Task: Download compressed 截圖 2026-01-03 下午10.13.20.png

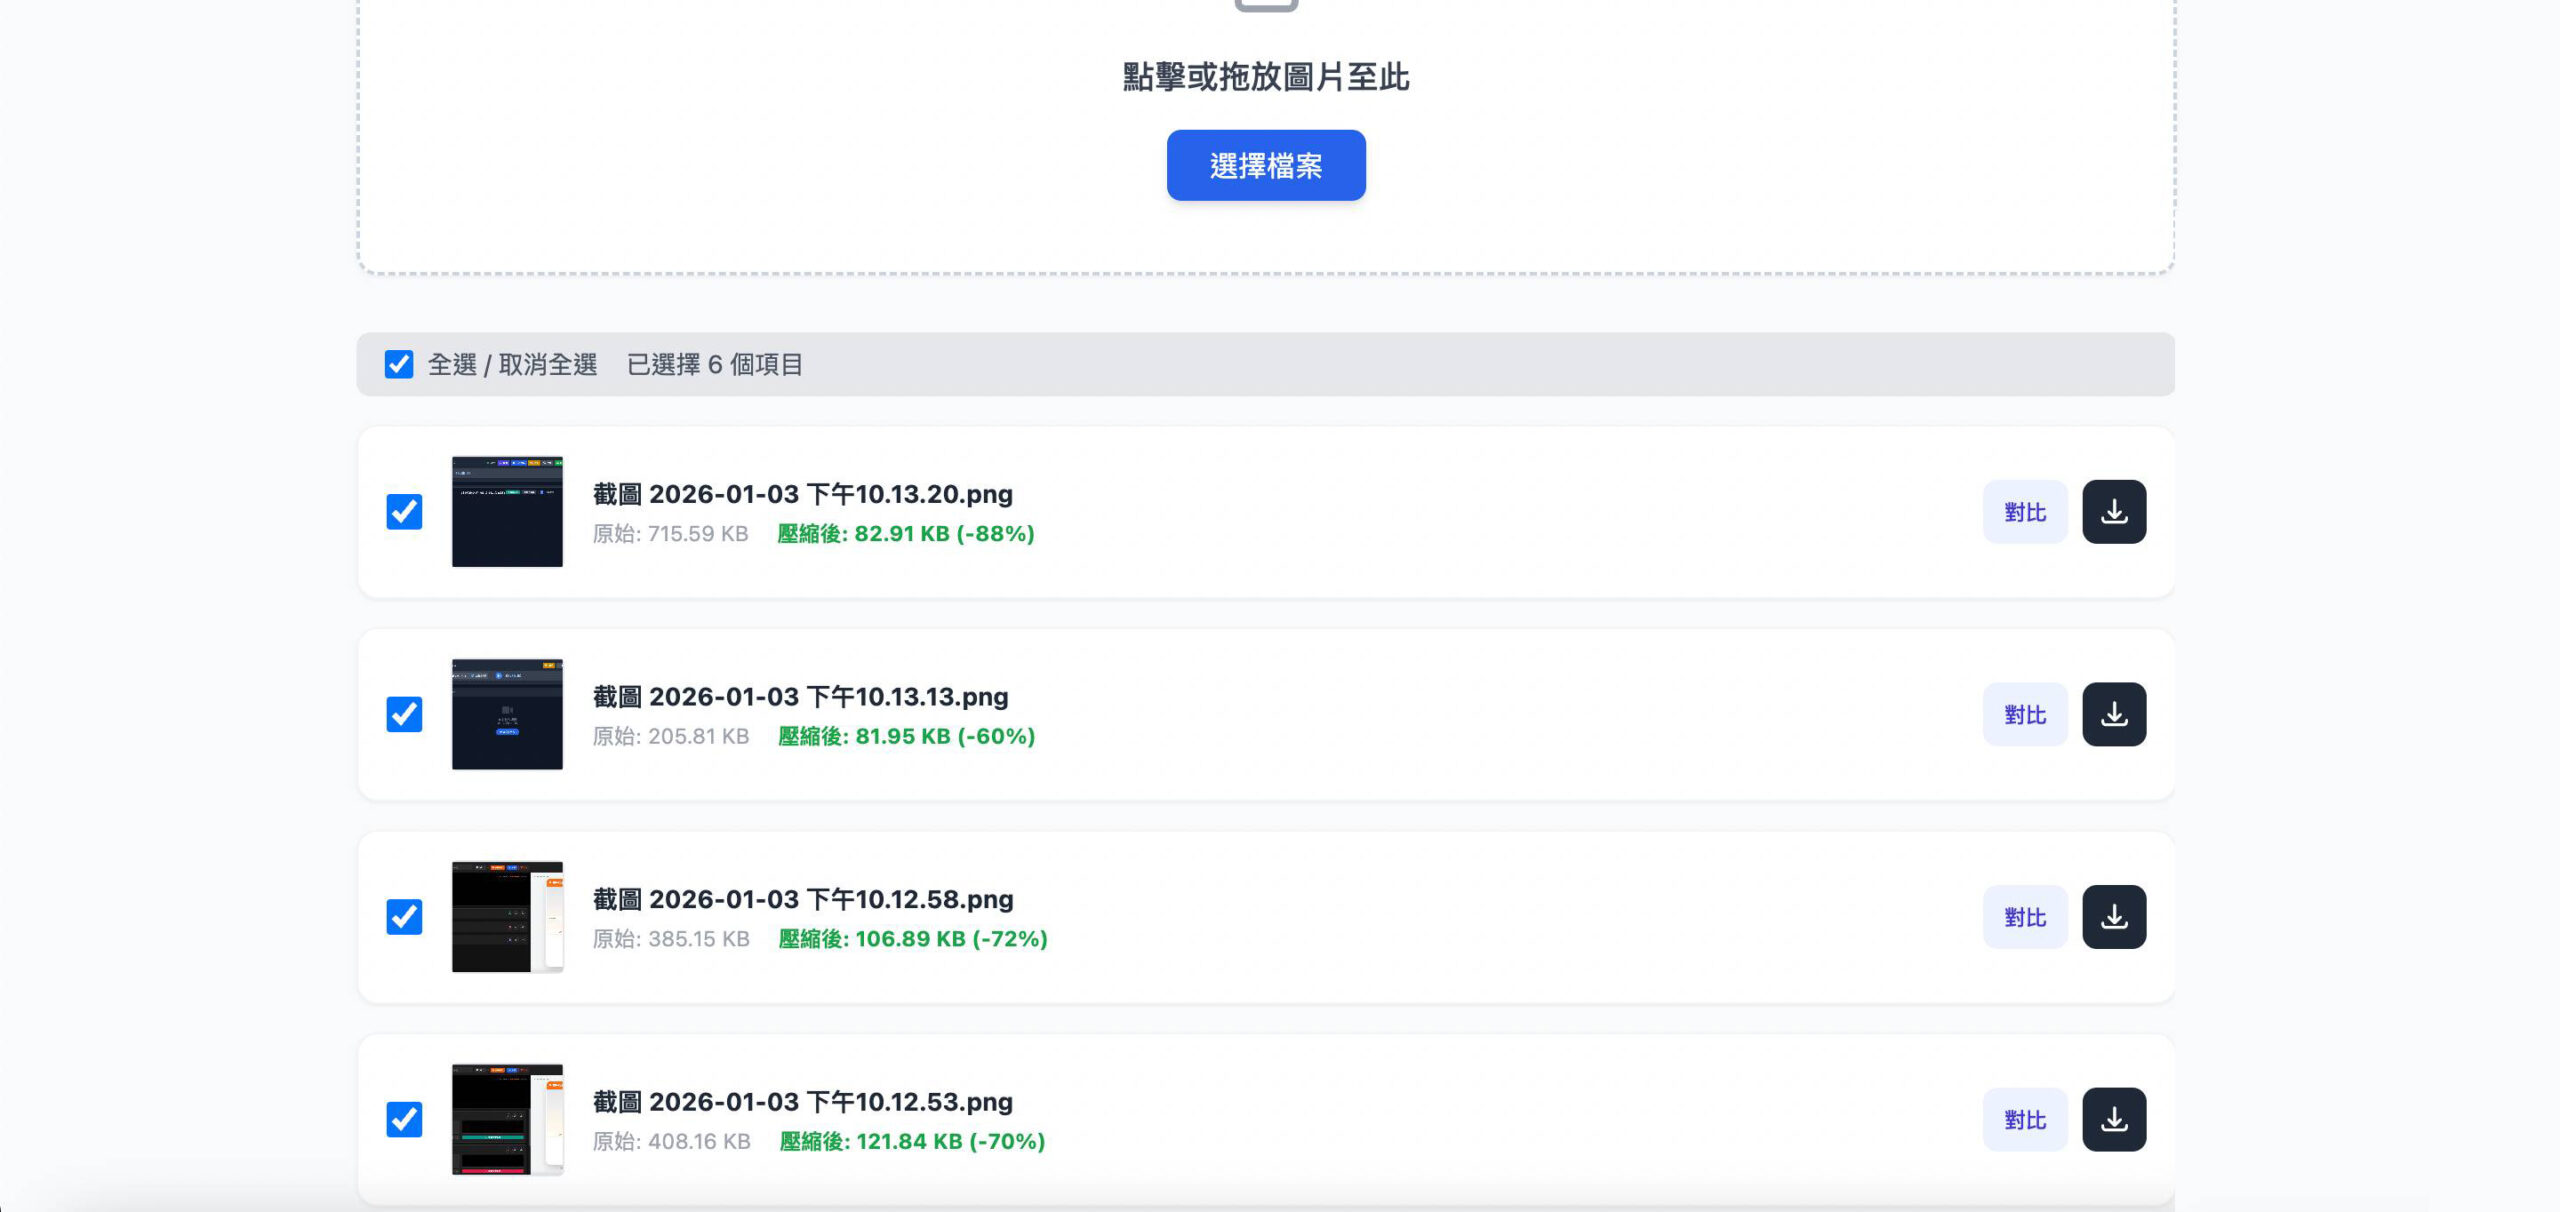Action: click(x=2114, y=511)
